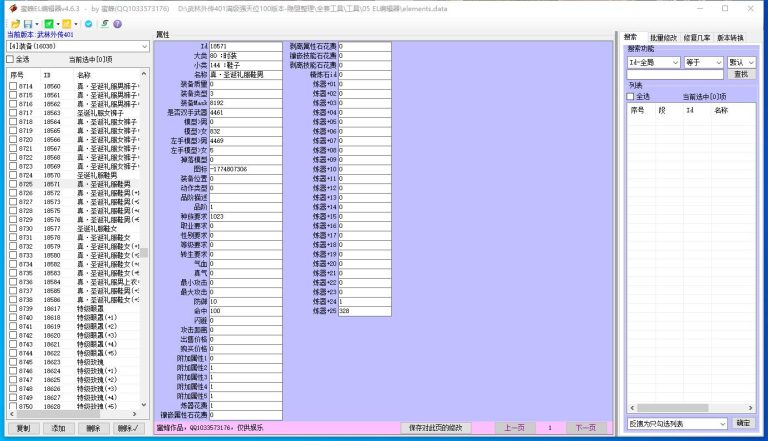The height and width of the screenshot is (441, 768).
Task: Expand the save icon dropdown arrow
Action: pyautogui.click(x=37, y=24)
